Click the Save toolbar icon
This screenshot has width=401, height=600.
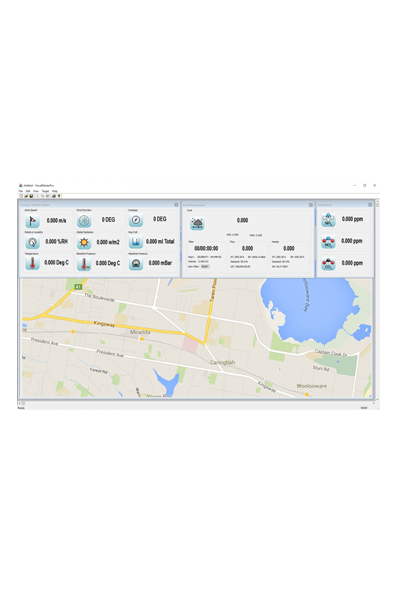(31, 196)
